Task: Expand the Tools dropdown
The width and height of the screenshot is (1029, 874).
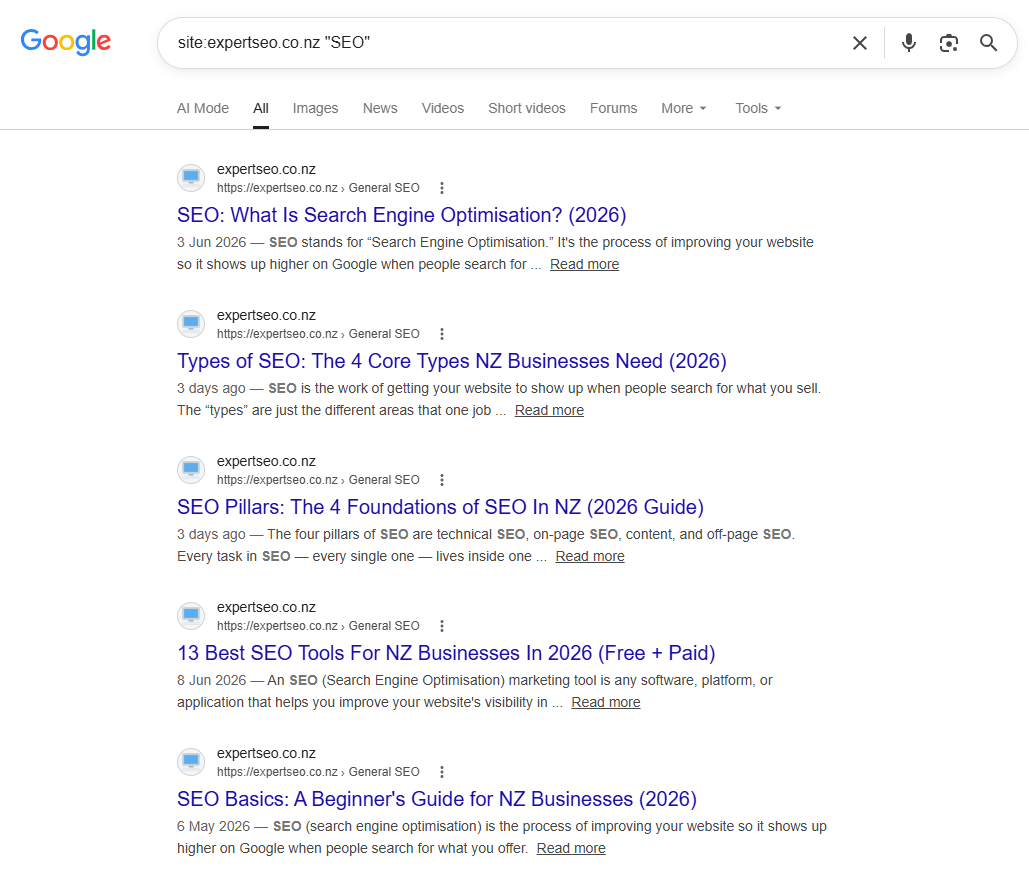Action: pos(758,108)
